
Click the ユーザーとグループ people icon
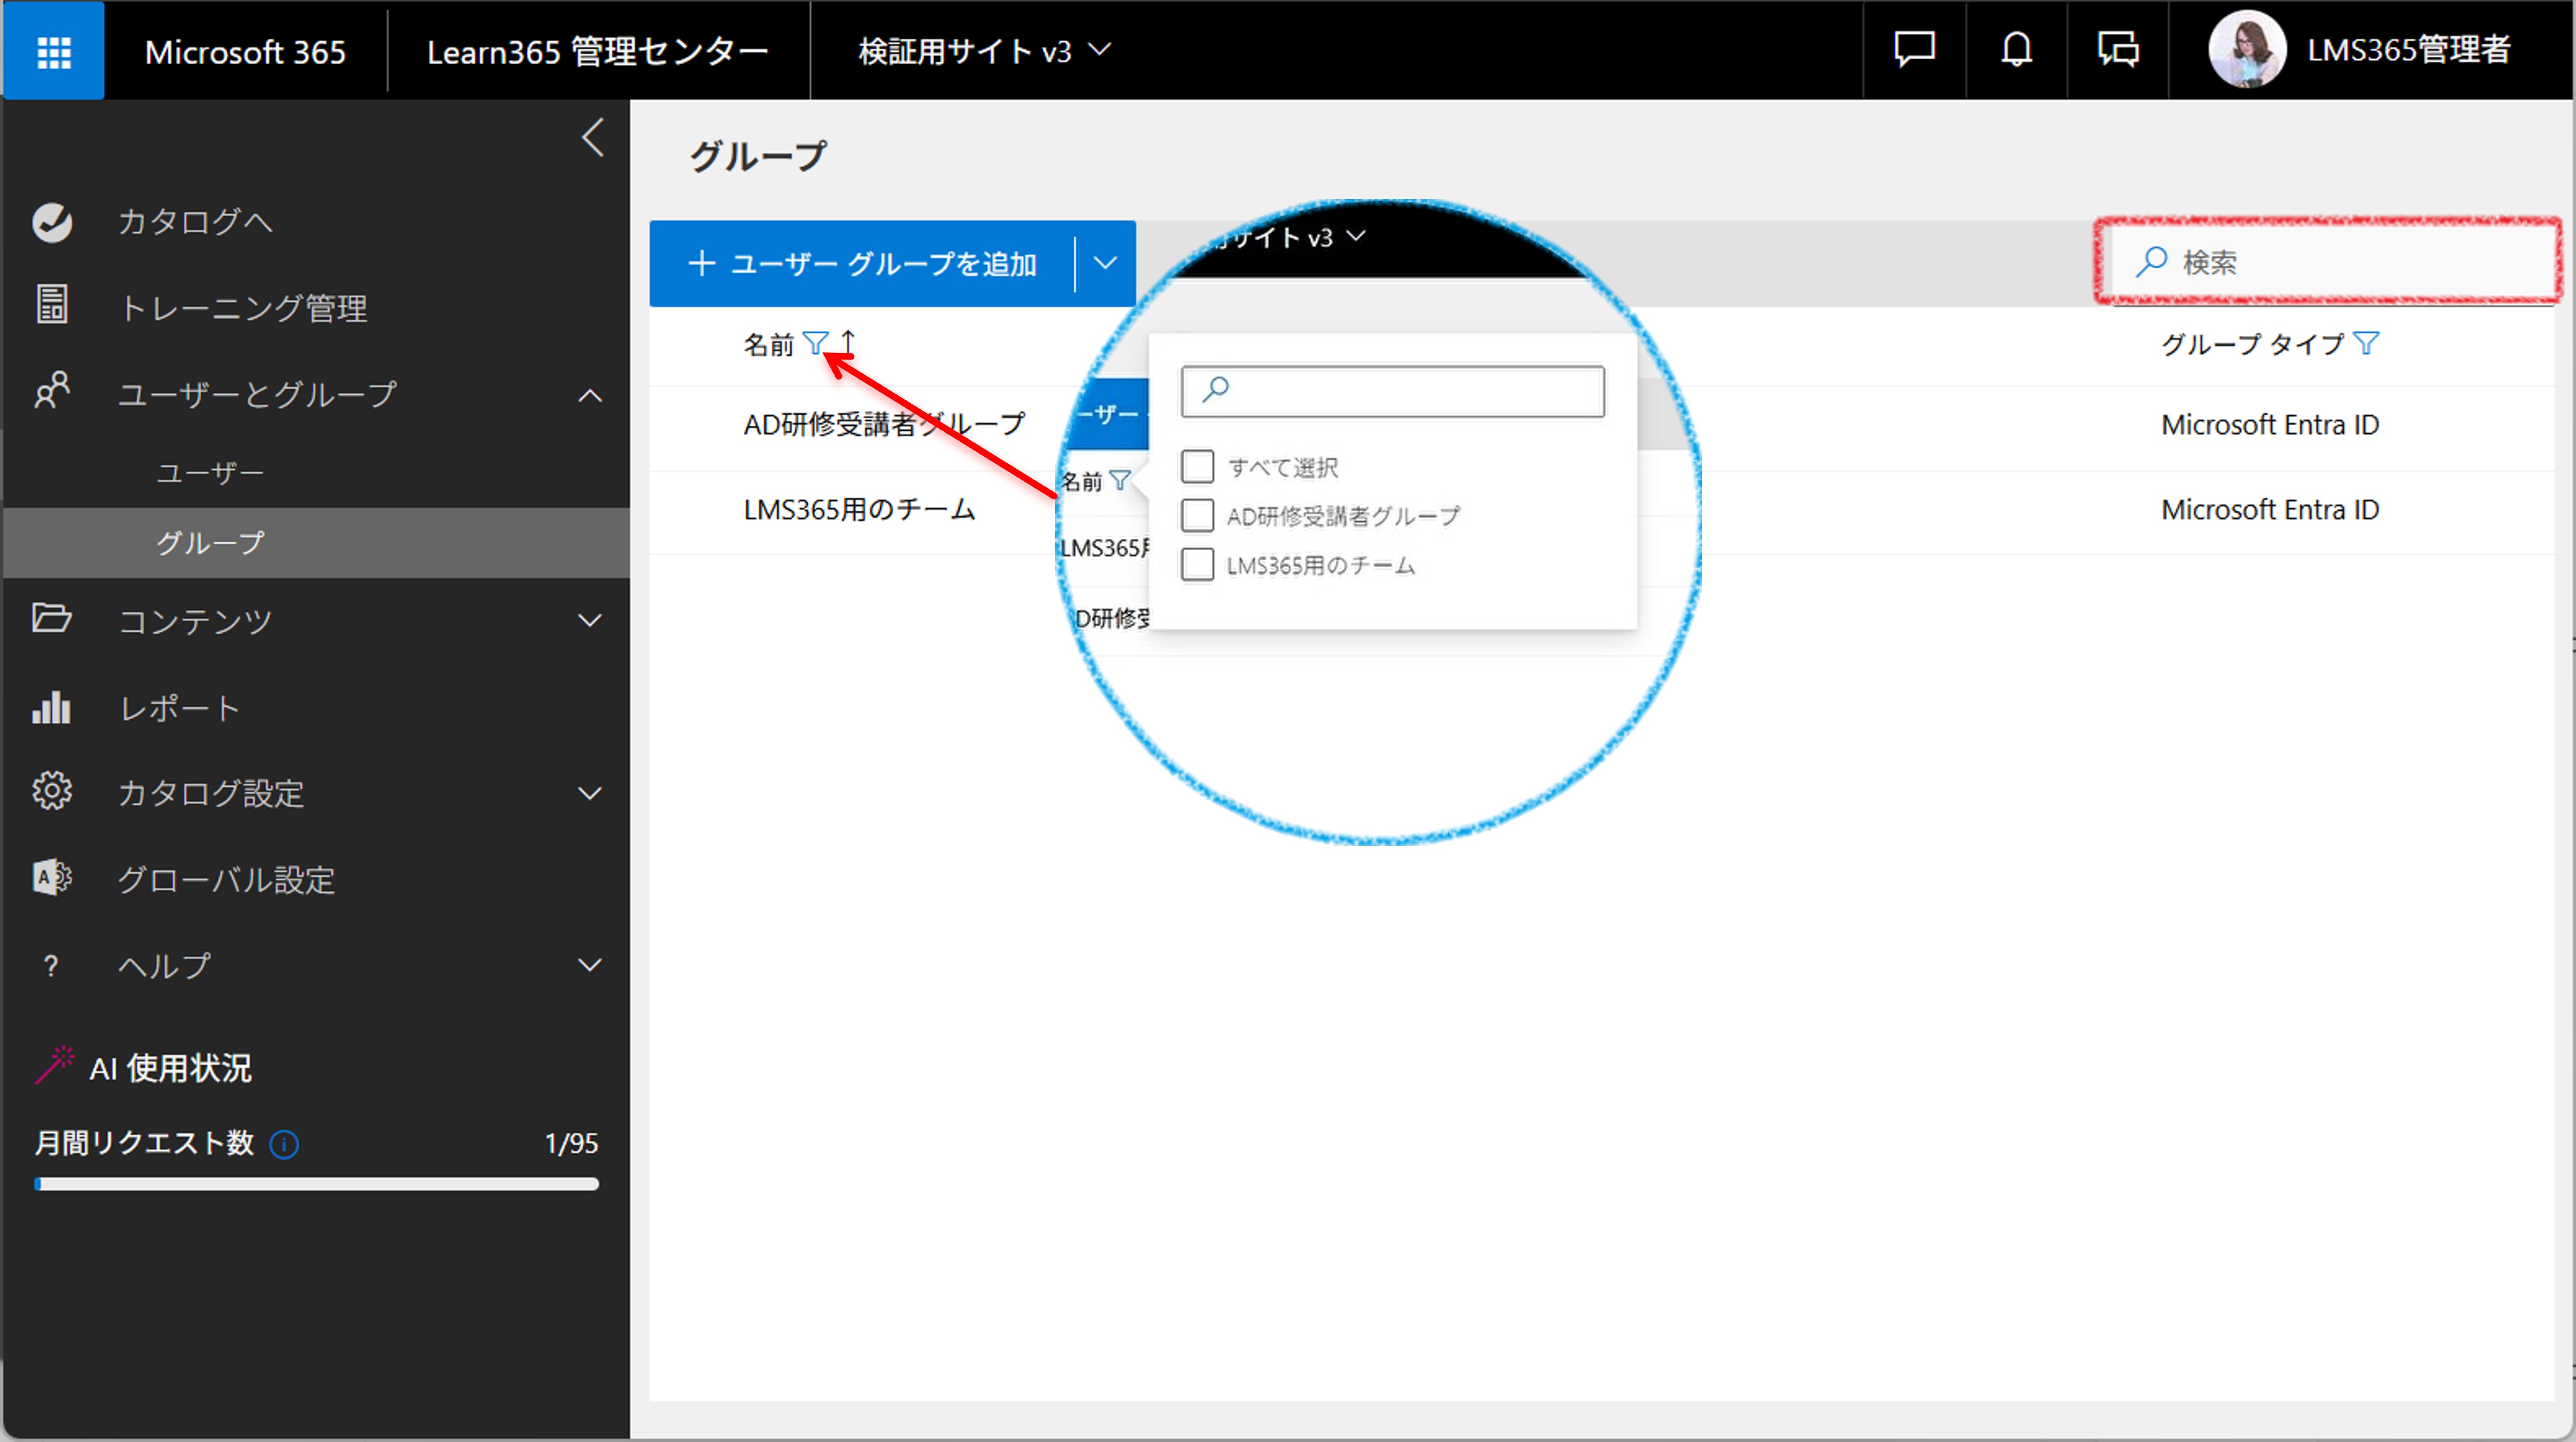(52, 391)
